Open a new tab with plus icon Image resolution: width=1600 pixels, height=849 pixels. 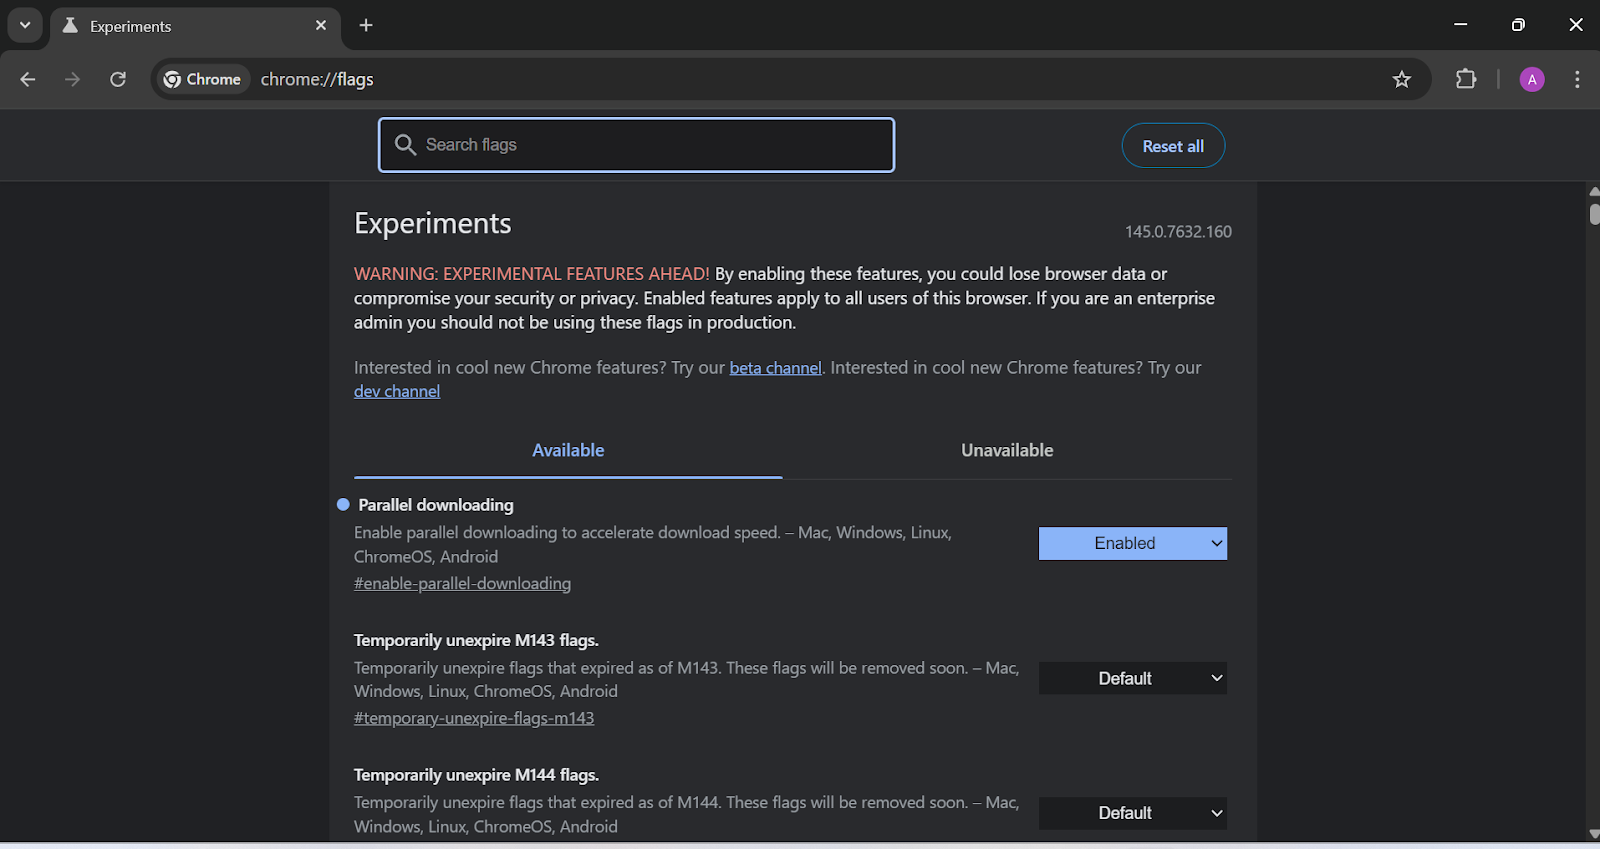366,26
